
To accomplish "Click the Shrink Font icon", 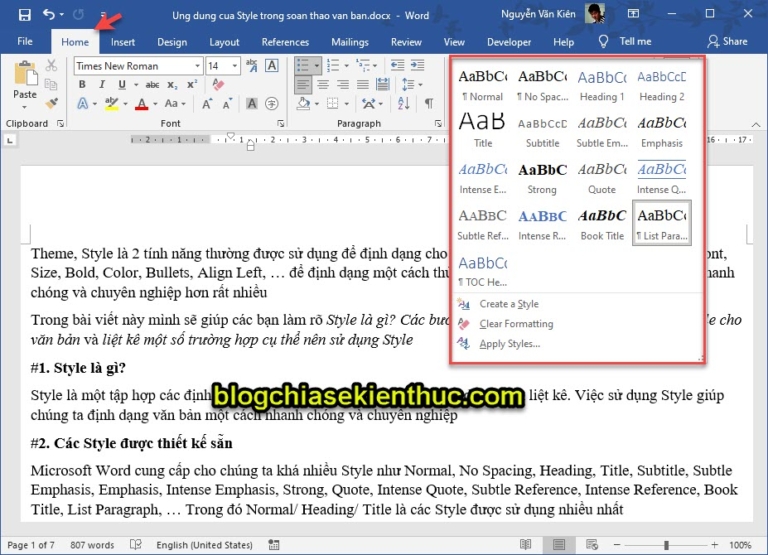I will tap(227, 103).
